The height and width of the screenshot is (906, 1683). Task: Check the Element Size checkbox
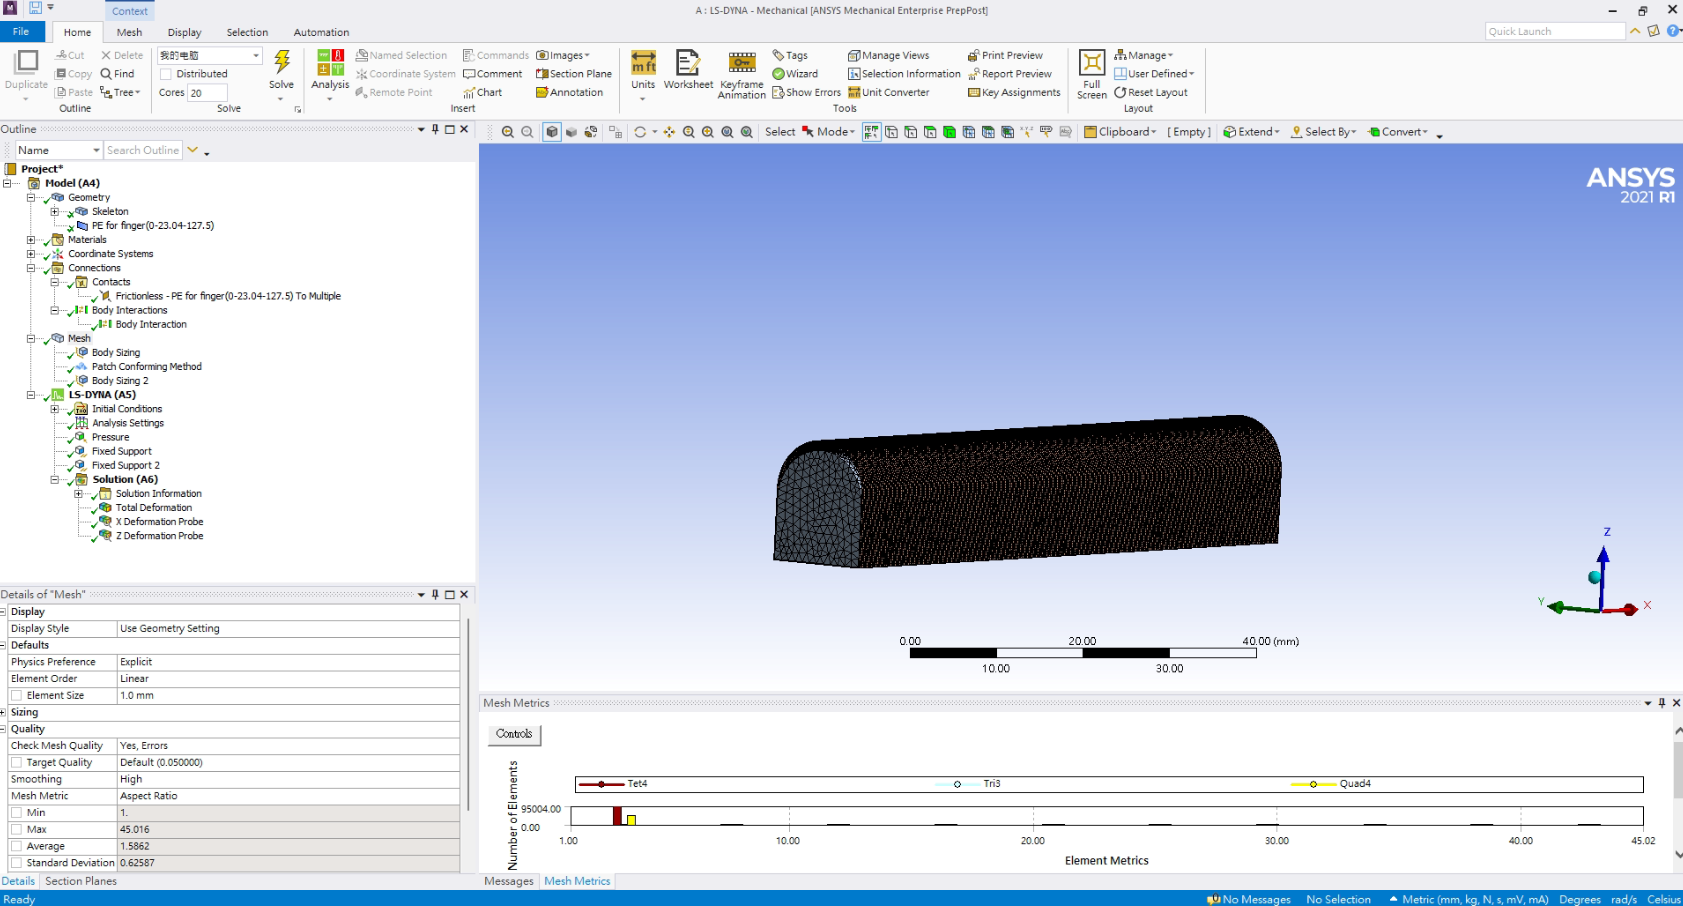pos(17,696)
